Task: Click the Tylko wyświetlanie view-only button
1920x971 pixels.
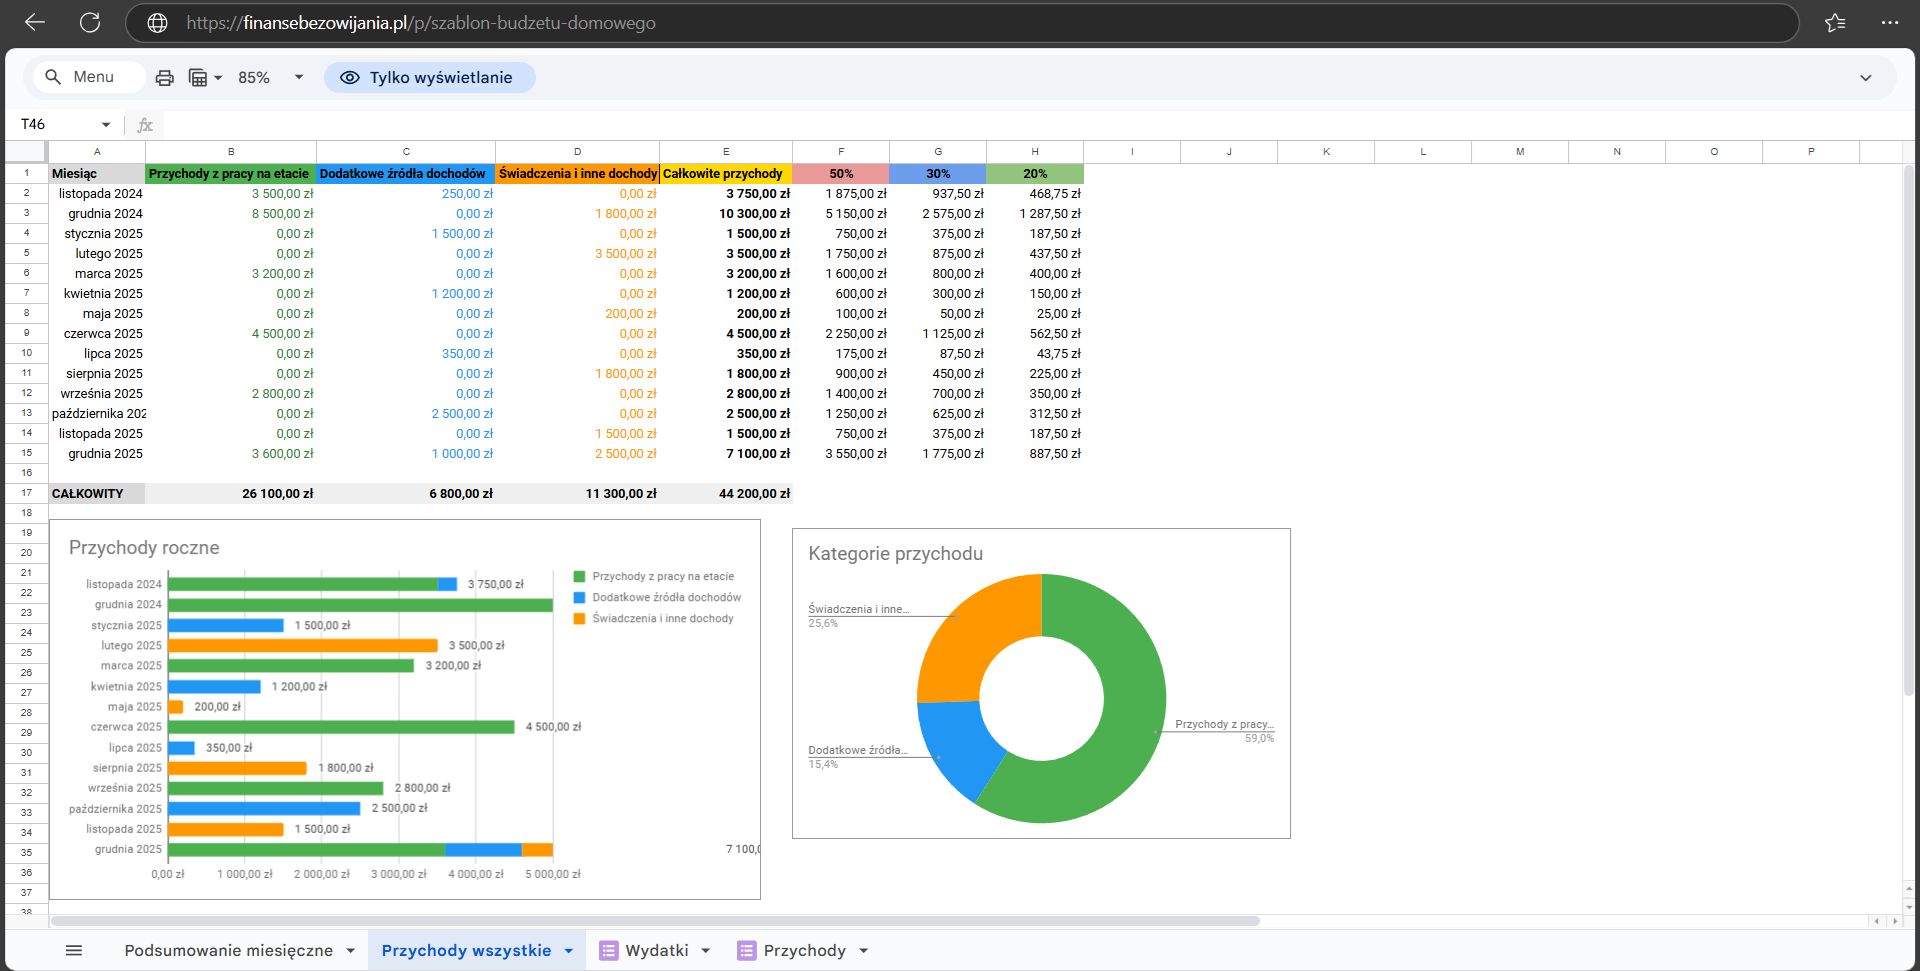Action: pos(429,77)
